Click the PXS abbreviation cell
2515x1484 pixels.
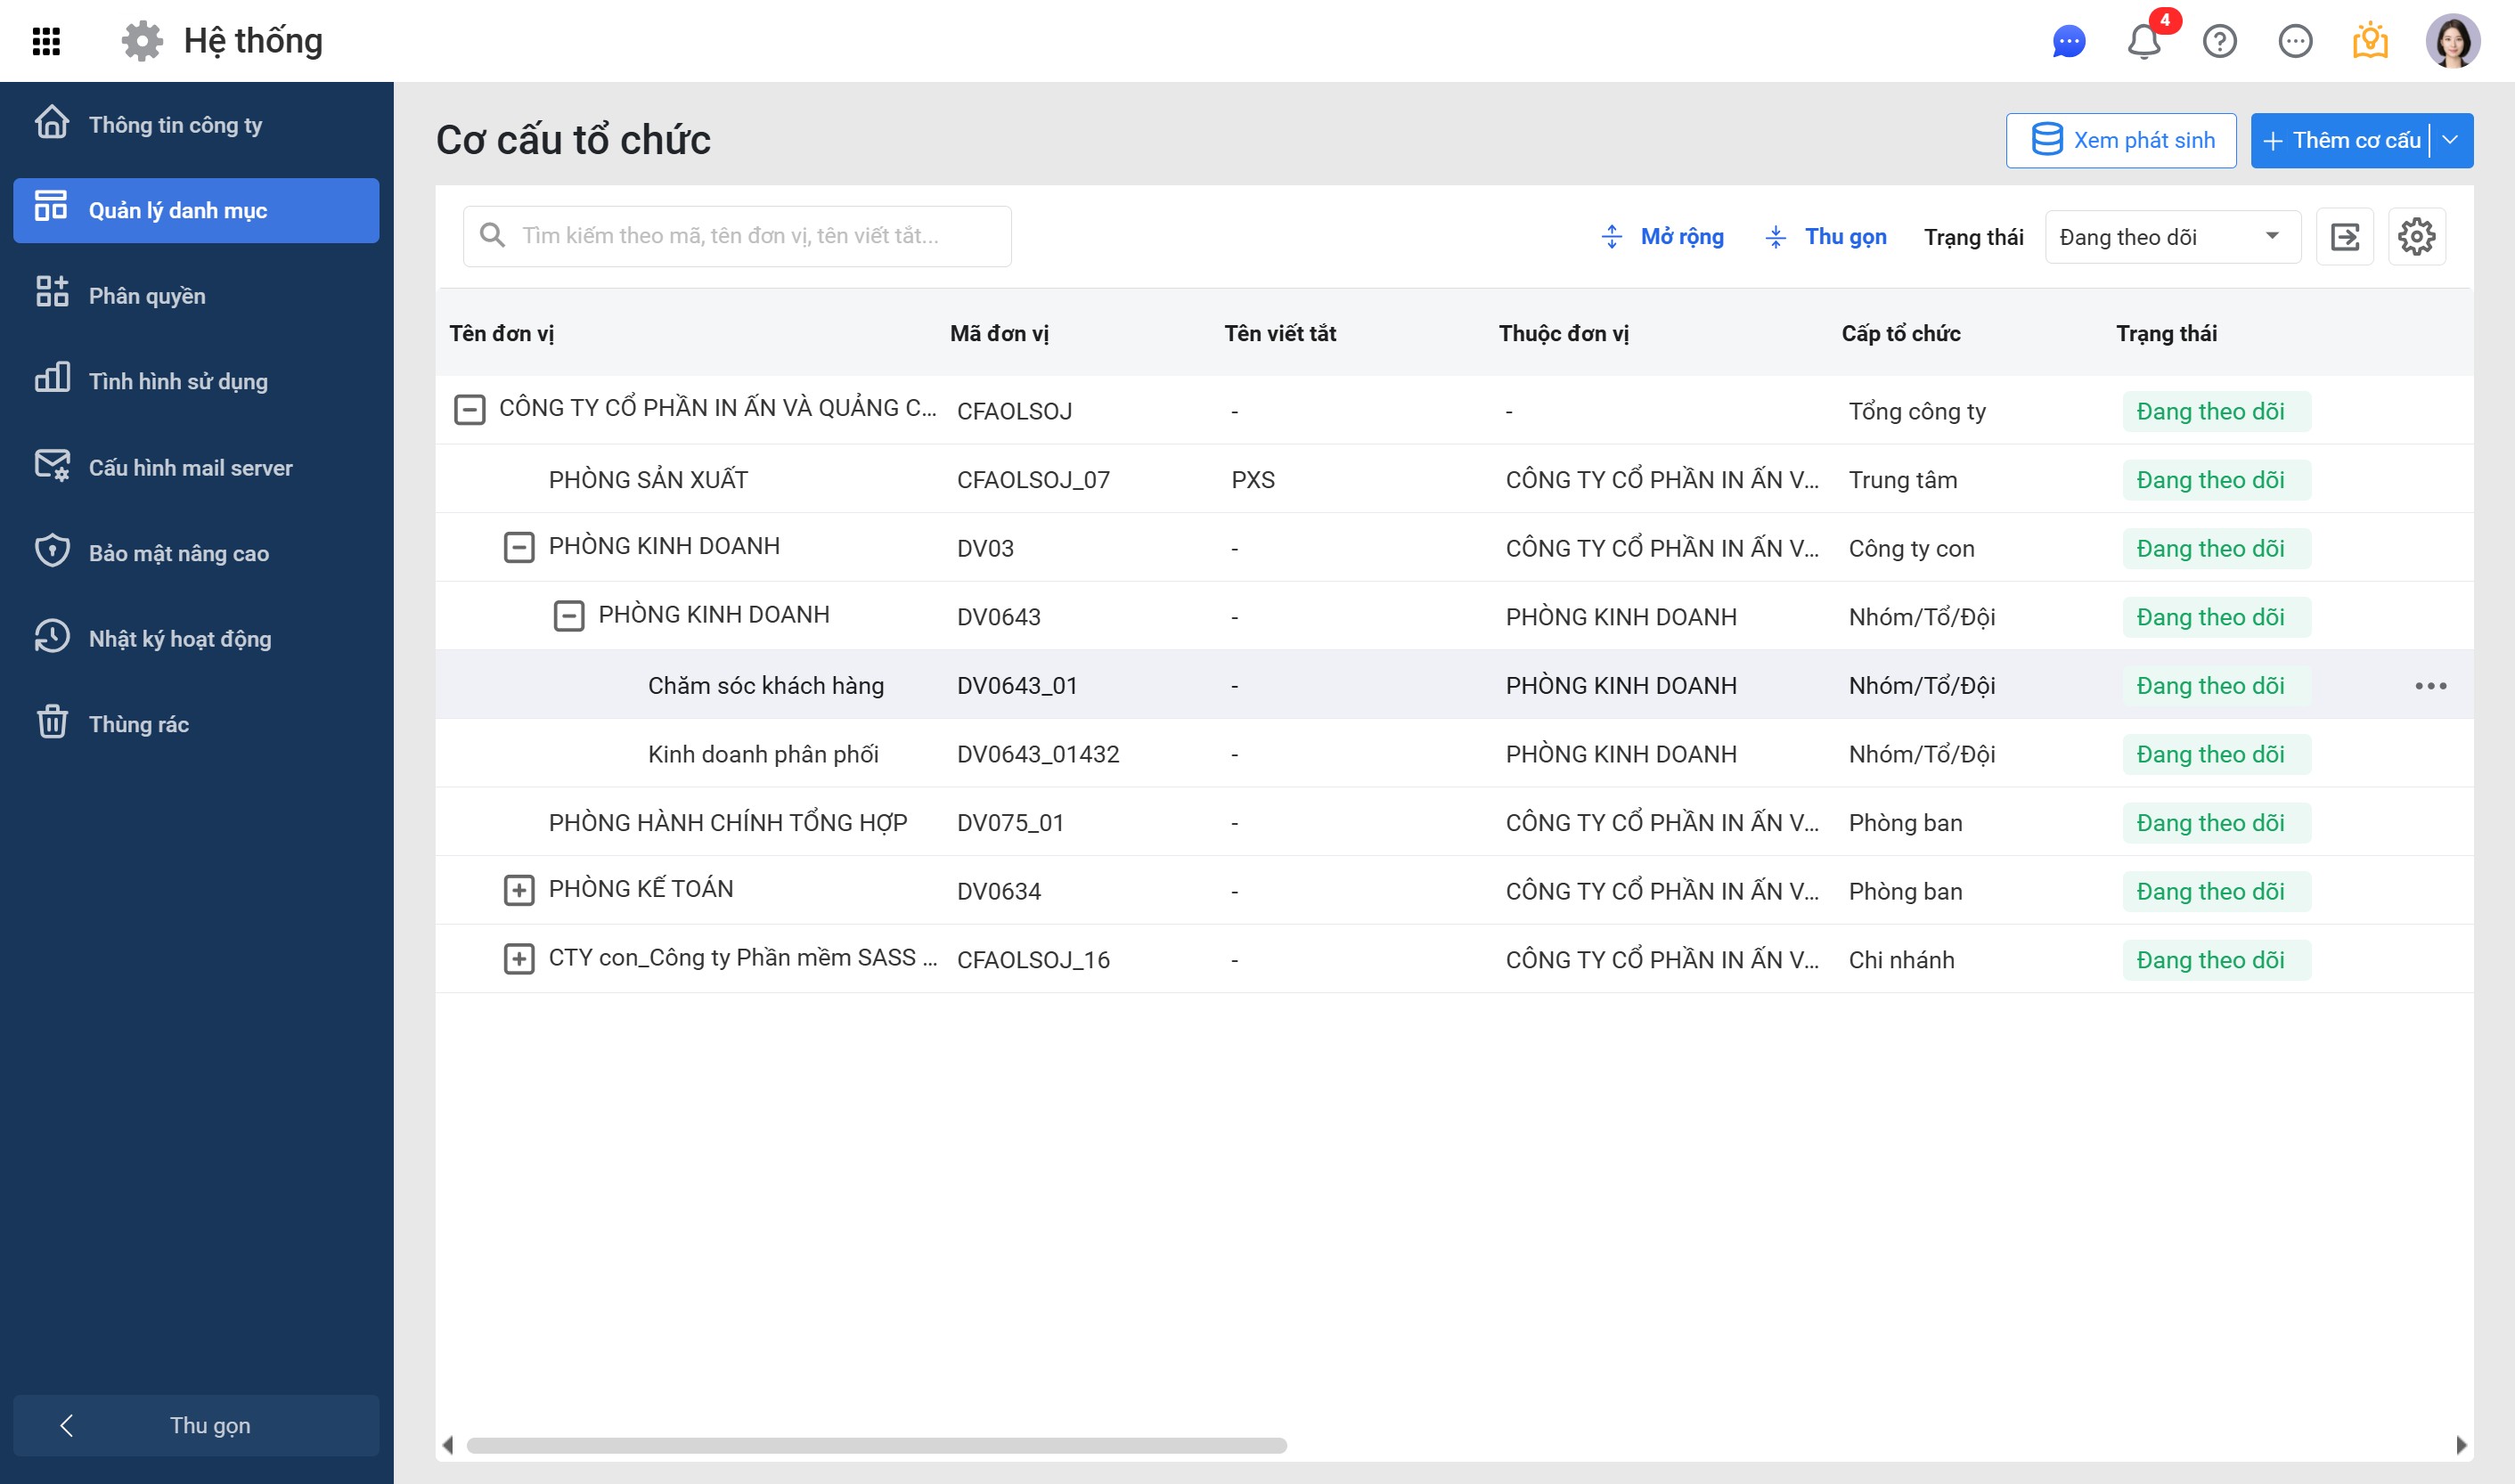pos(1253,480)
